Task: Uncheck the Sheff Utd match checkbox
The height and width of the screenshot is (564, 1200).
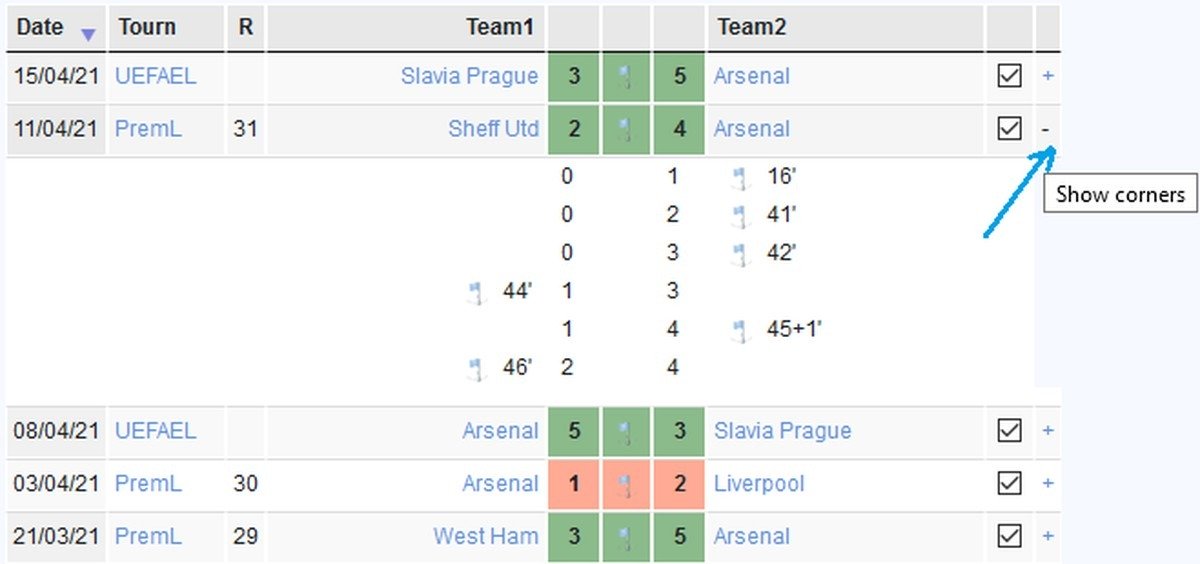Action: 1010,129
